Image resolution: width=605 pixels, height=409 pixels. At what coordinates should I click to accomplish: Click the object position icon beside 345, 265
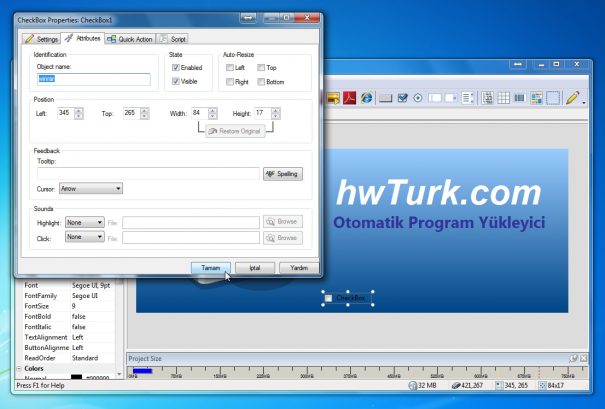click(499, 385)
